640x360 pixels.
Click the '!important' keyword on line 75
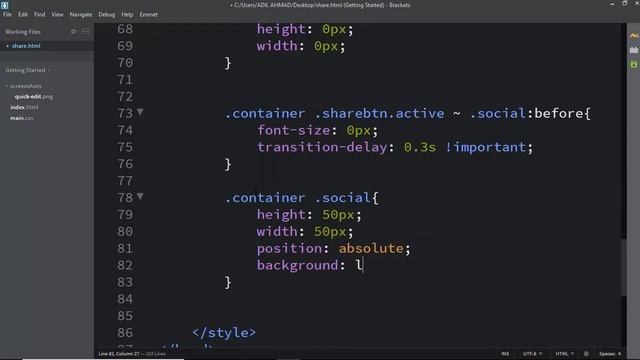click(485, 147)
